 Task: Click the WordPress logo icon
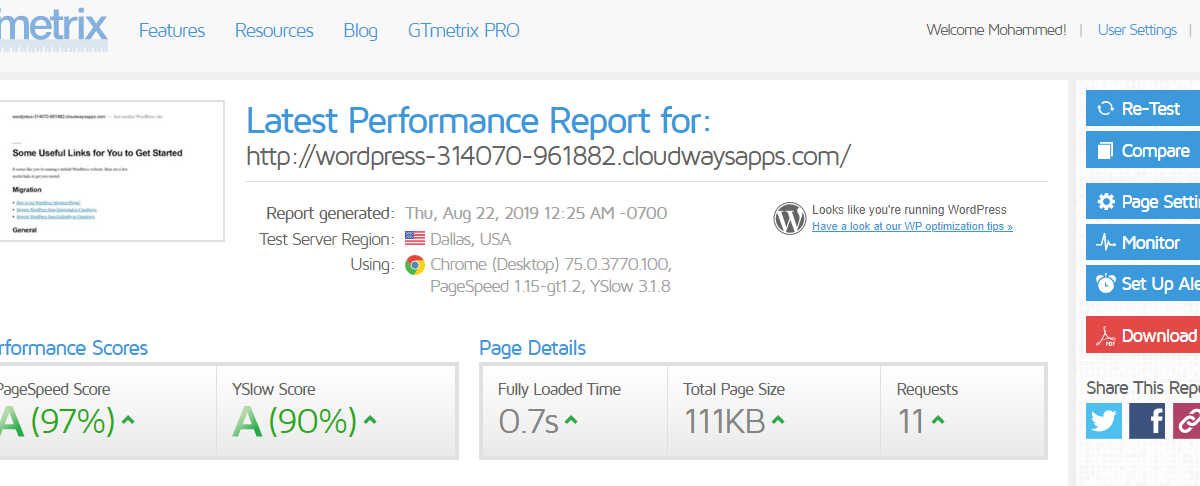pyautogui.click(x=790, y=218)
